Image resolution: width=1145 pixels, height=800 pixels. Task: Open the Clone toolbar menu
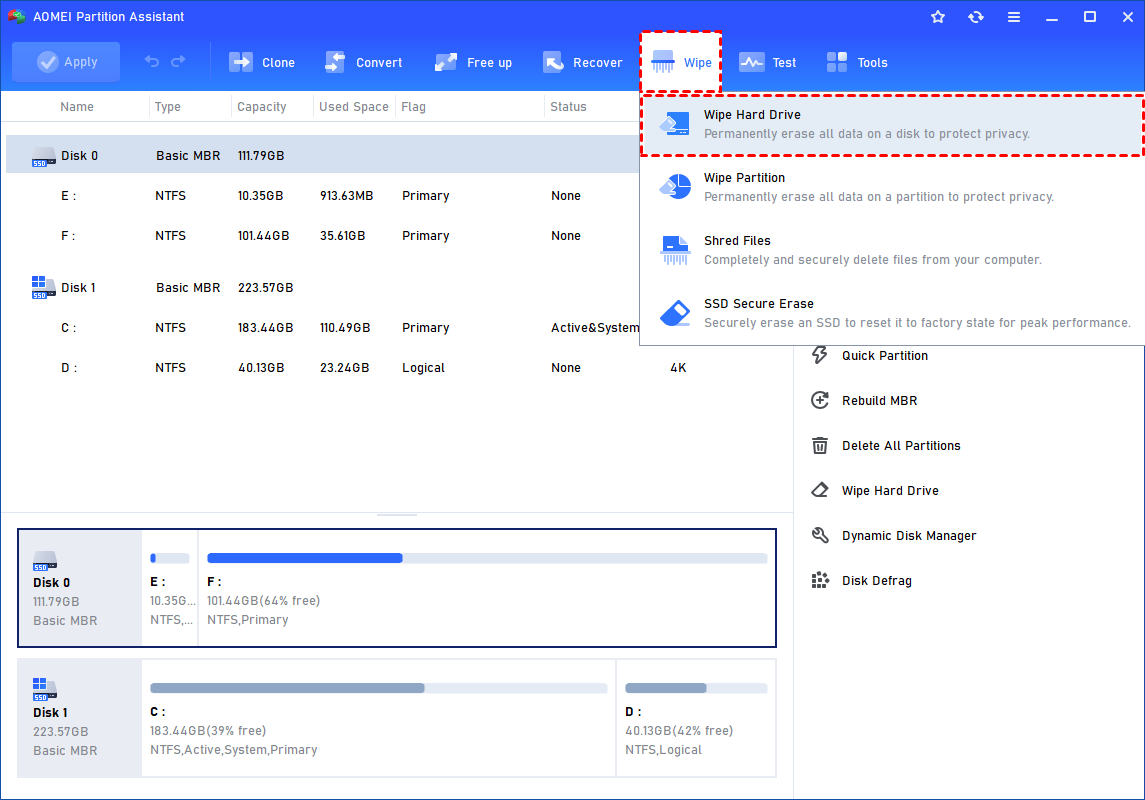tap(263, 62)
